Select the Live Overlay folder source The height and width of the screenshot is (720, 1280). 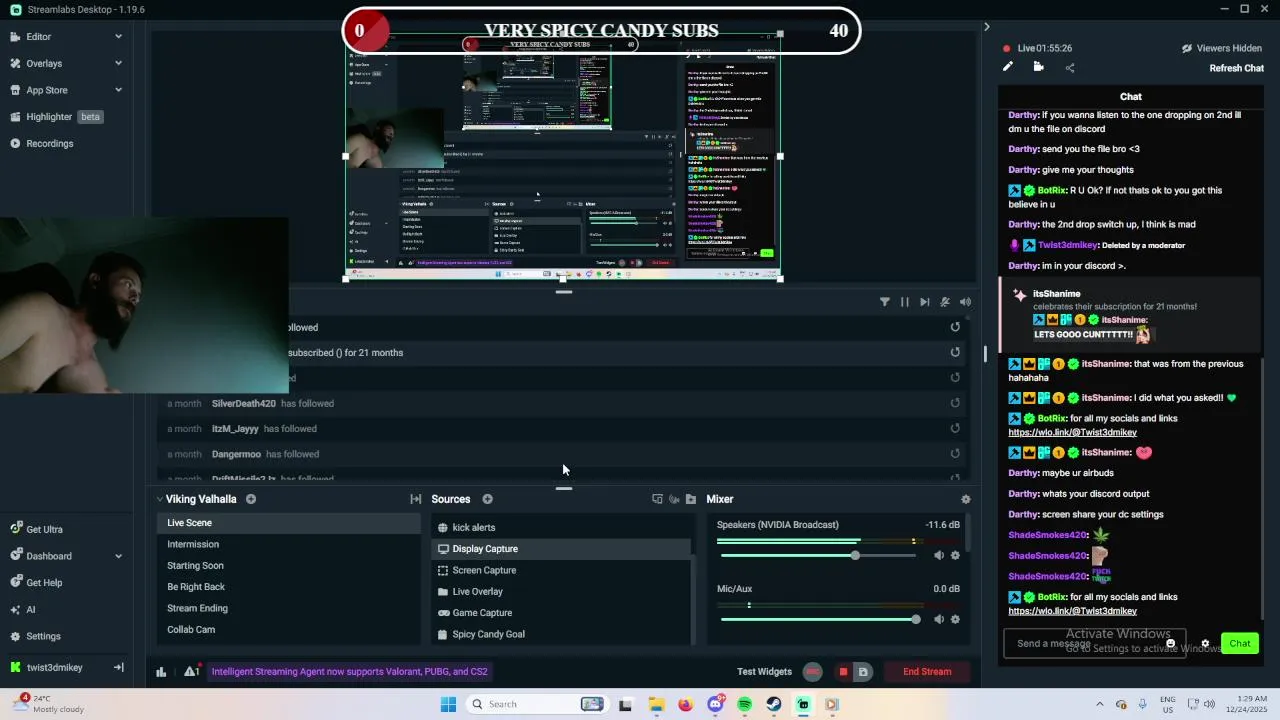tap(561, 592)
